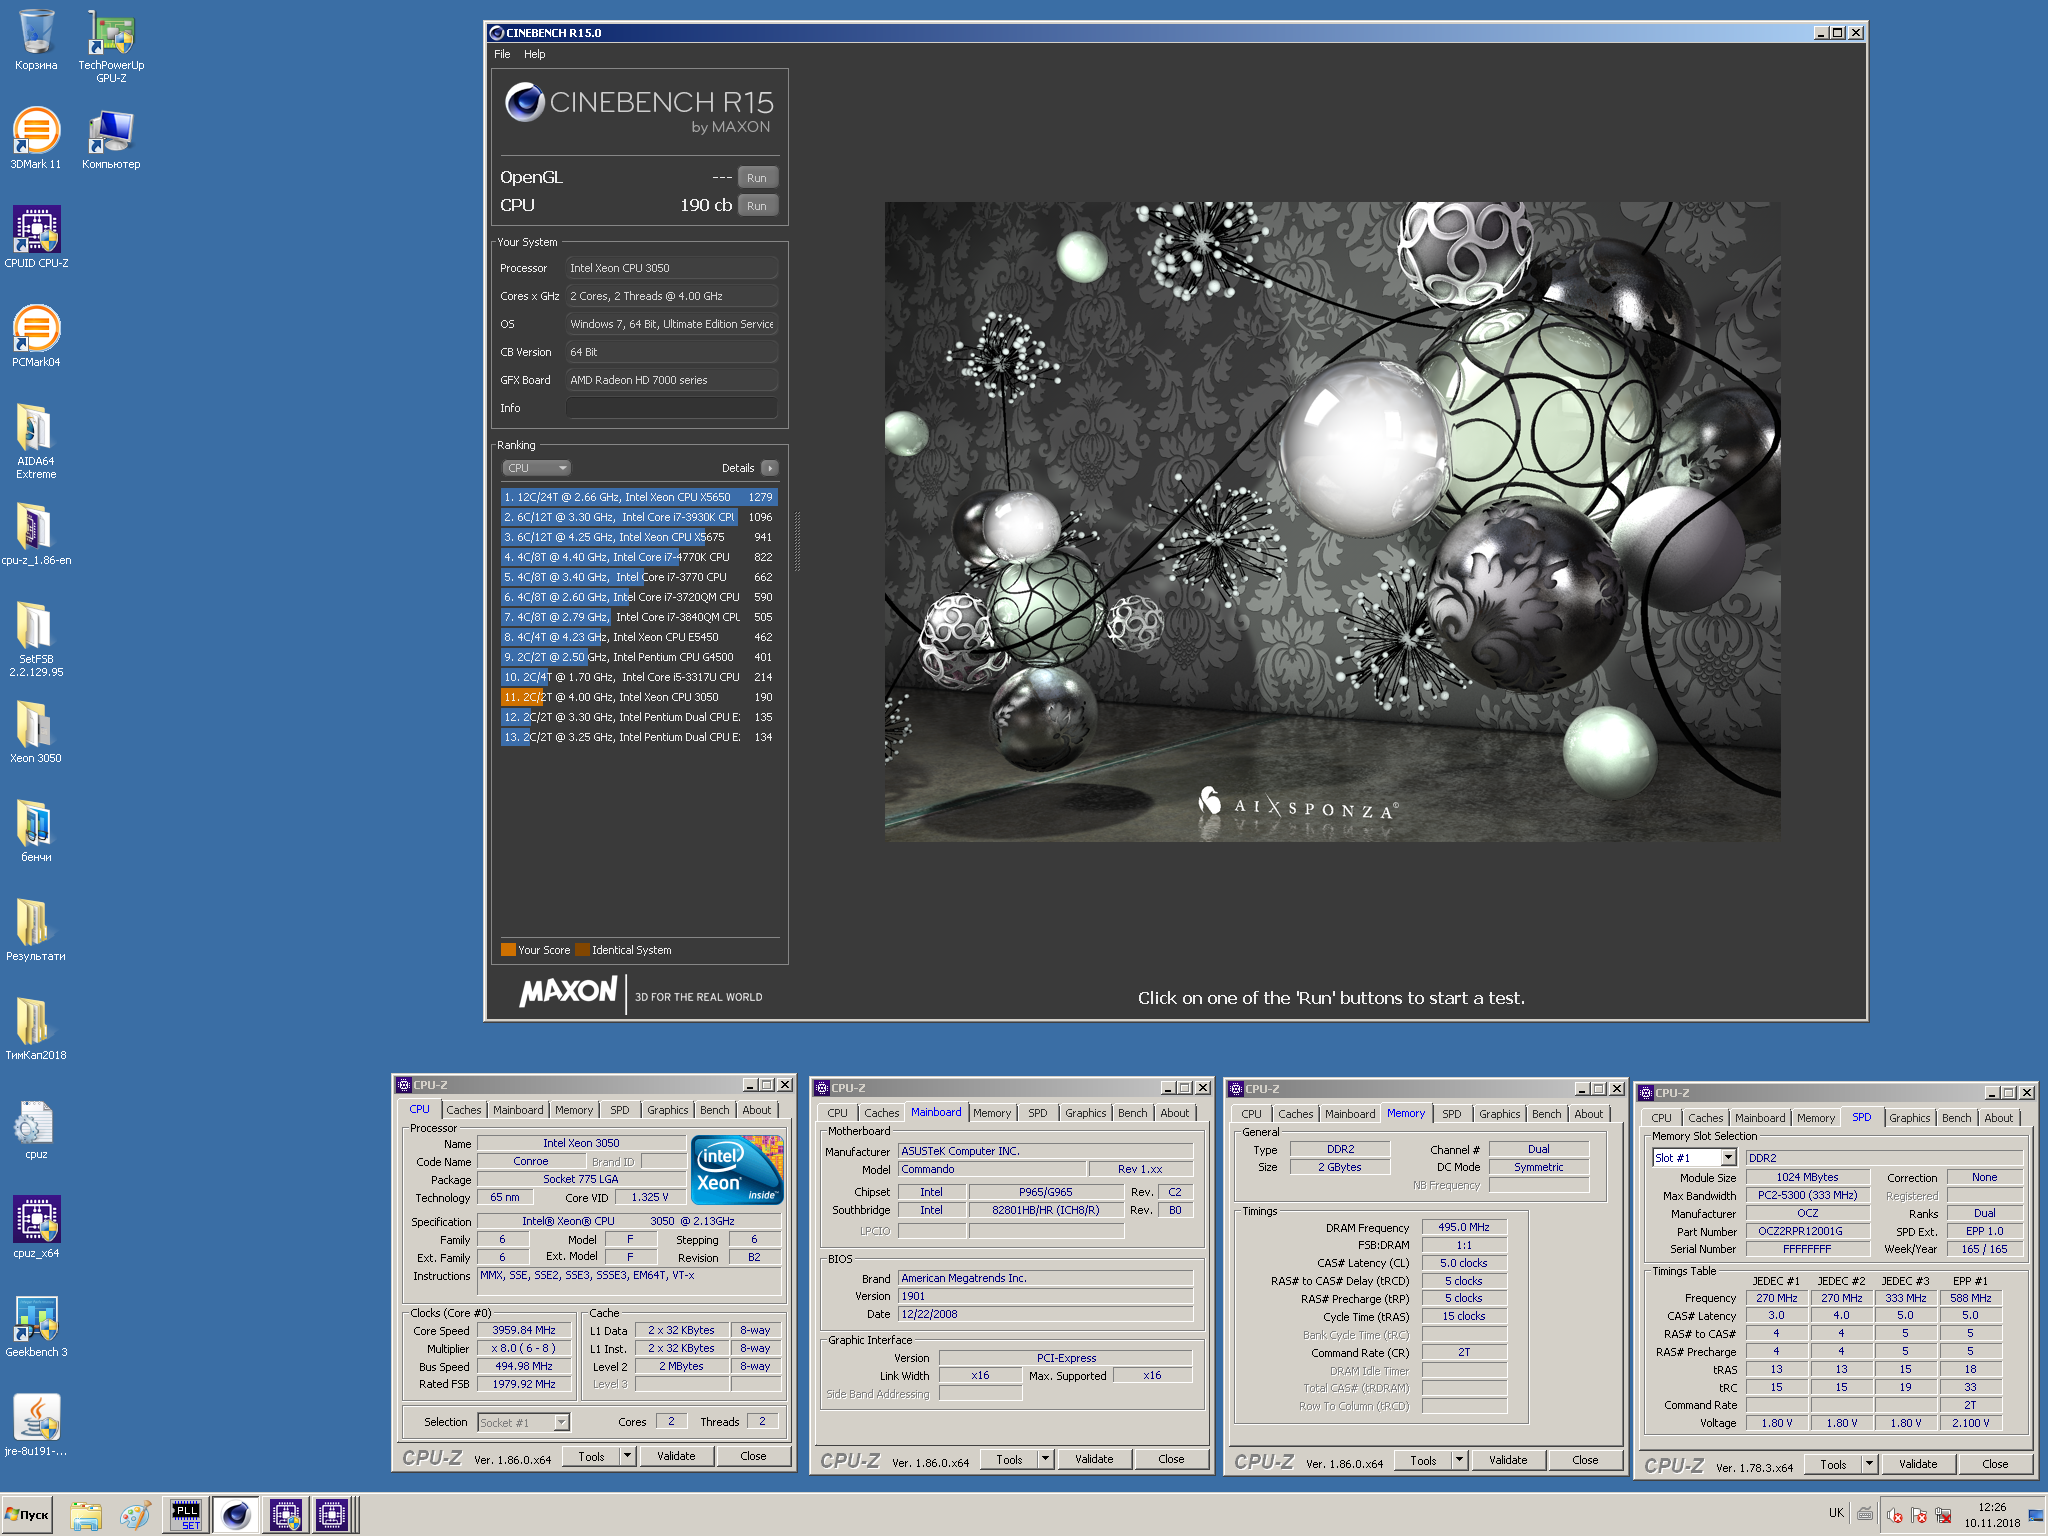Launch PCMark04 desktop shortcut
The width and height of the screenshot is (2048, 1536).
(36, 336)
